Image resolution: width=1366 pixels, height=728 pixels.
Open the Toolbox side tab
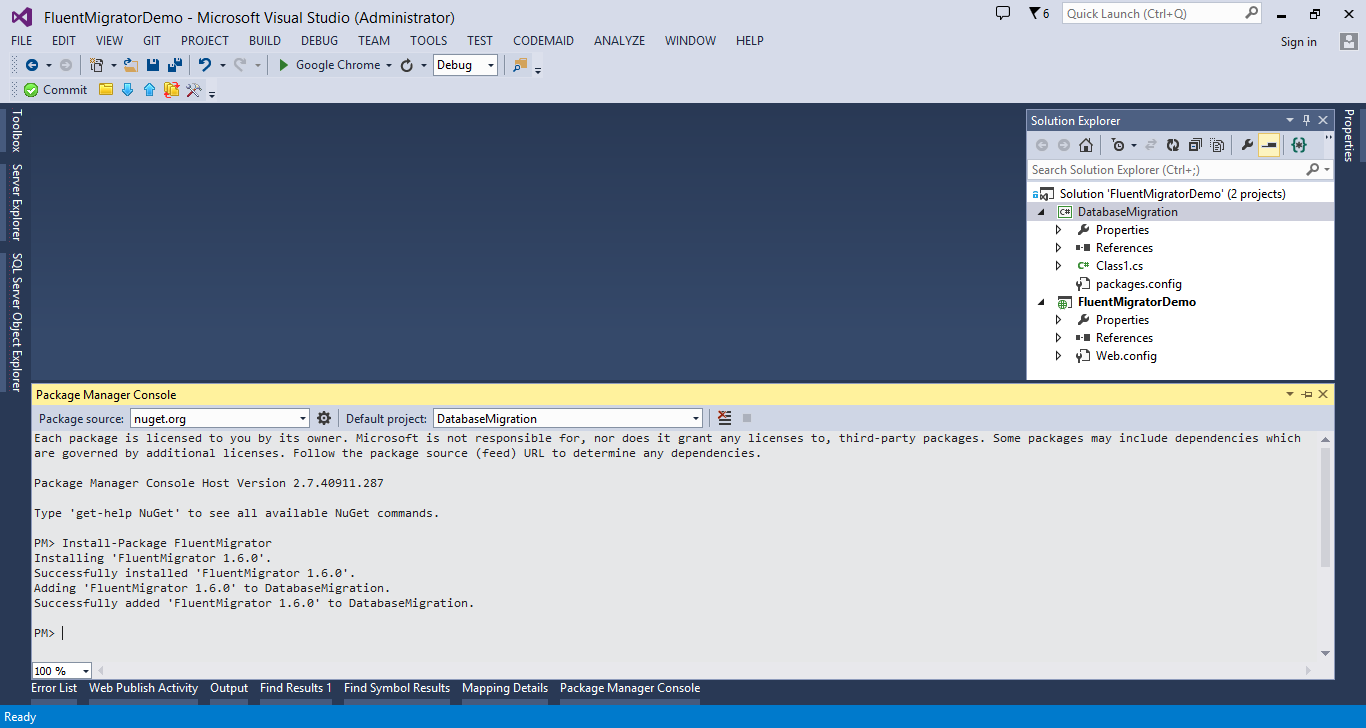[15, 131]
